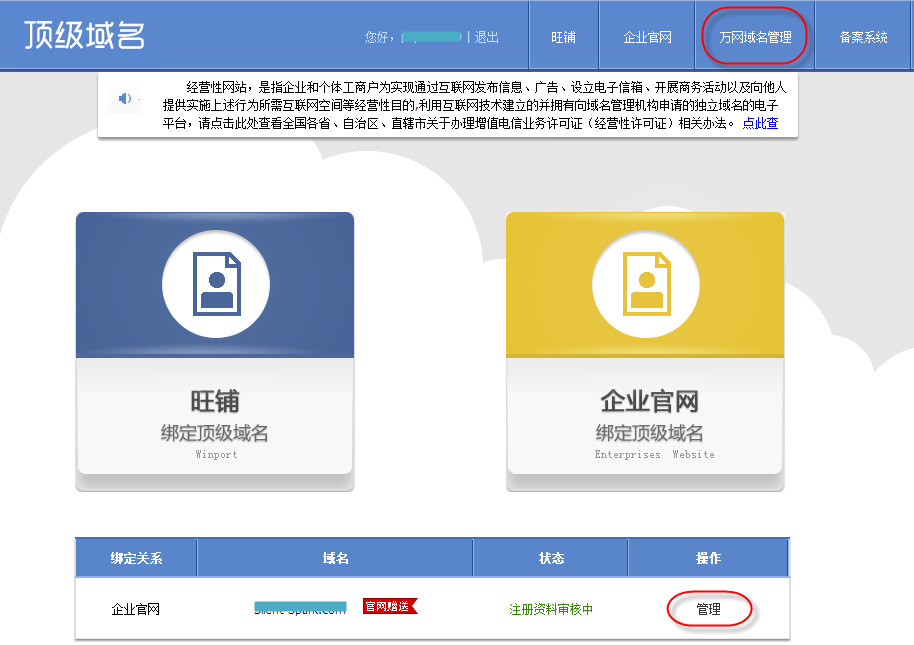Image resolution: width=914 pixels, height=645 pixels.
Task: Click the speaker announcement icon
Action: point(124,98)
